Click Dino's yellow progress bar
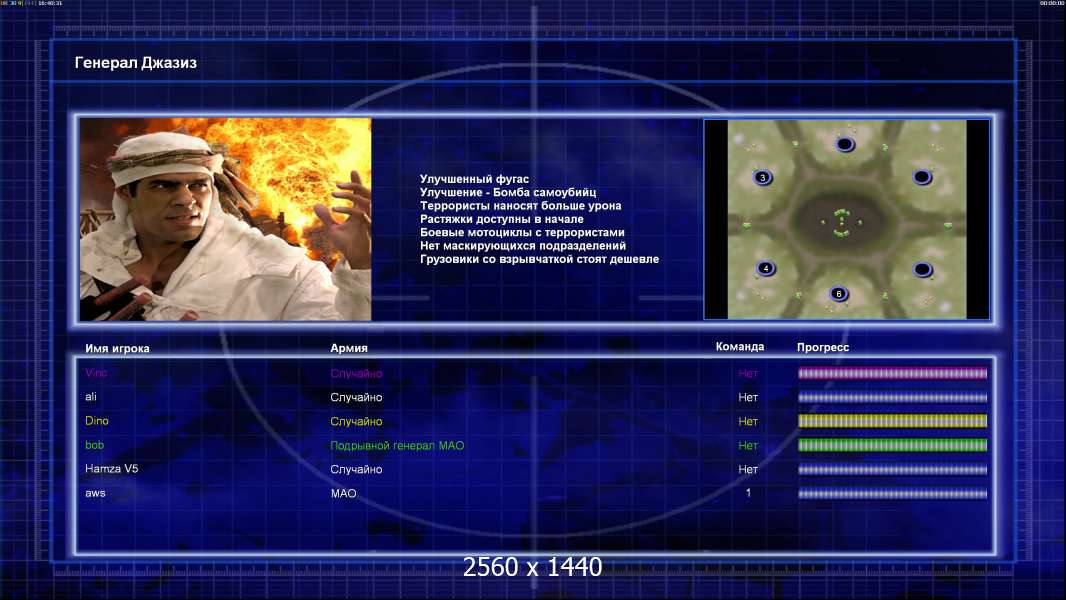The image size is (1066, 600). click(893, 421)
